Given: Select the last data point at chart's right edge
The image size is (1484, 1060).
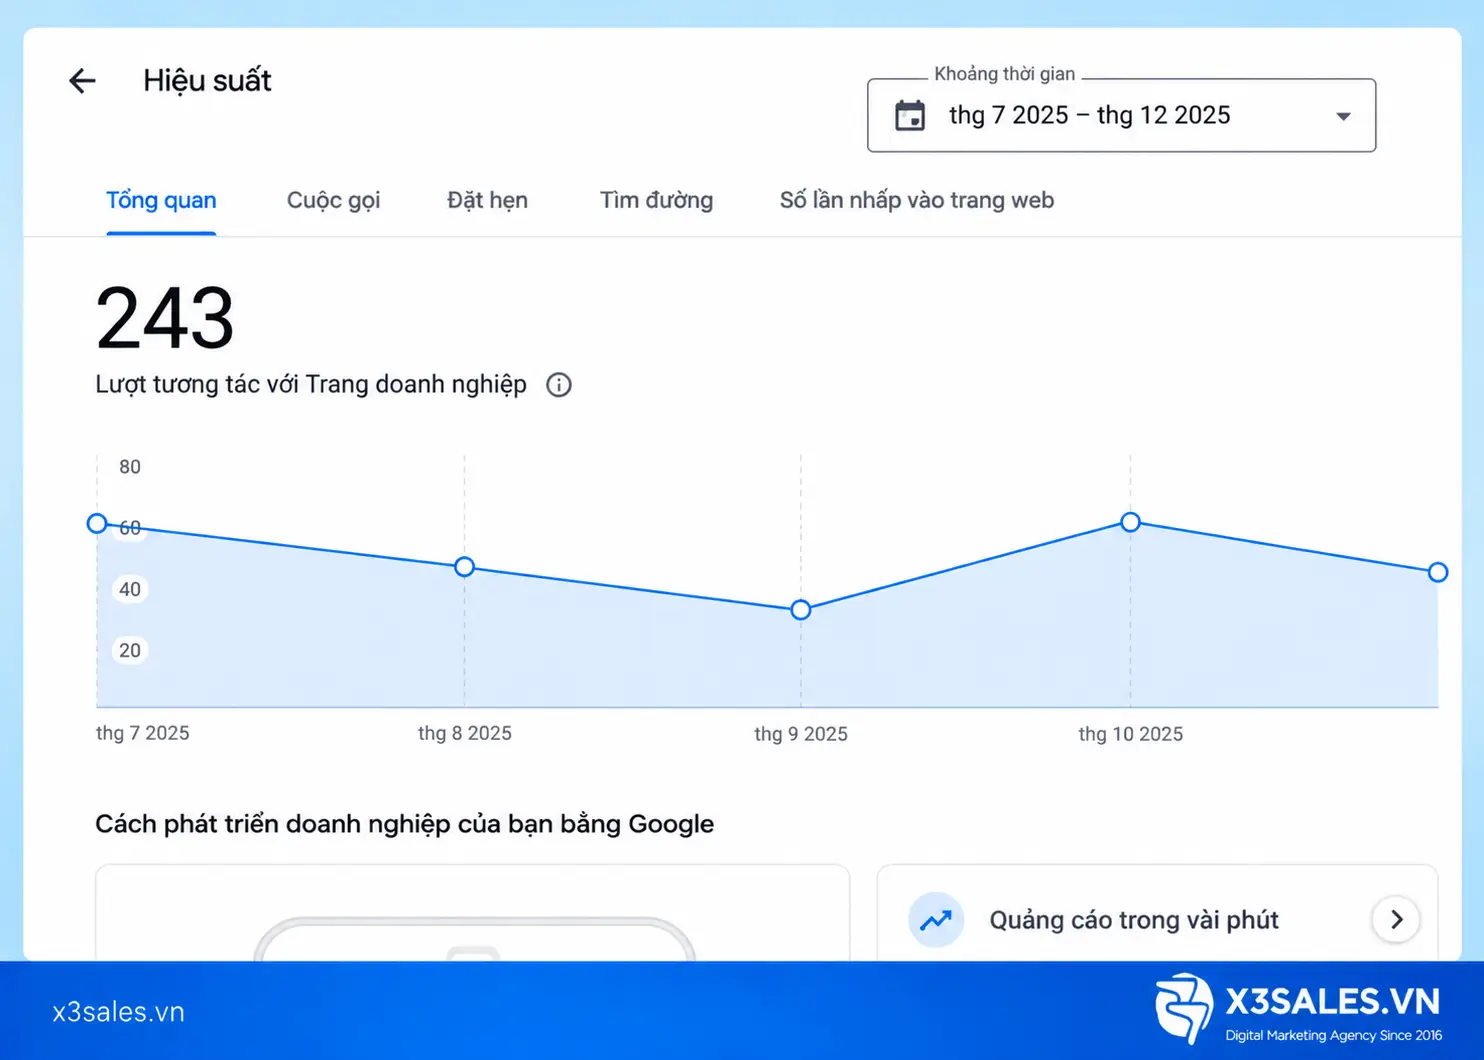Looking at the screenshot, I should pos(1438,572).
